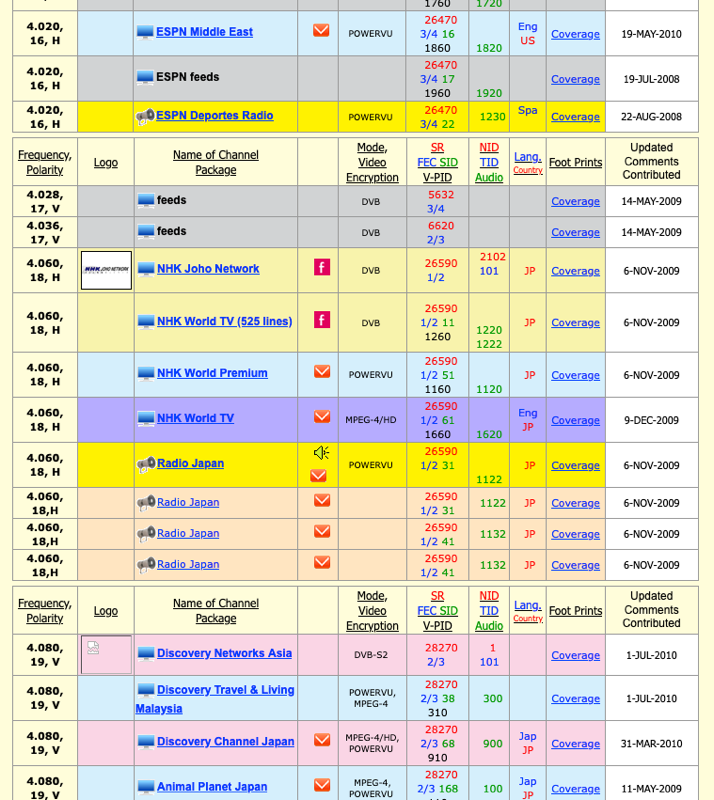Click the TV icon beside ESPN Middle East
This screenshot has width=714, height=800.
pyautogui.click(x=145, y=32)
